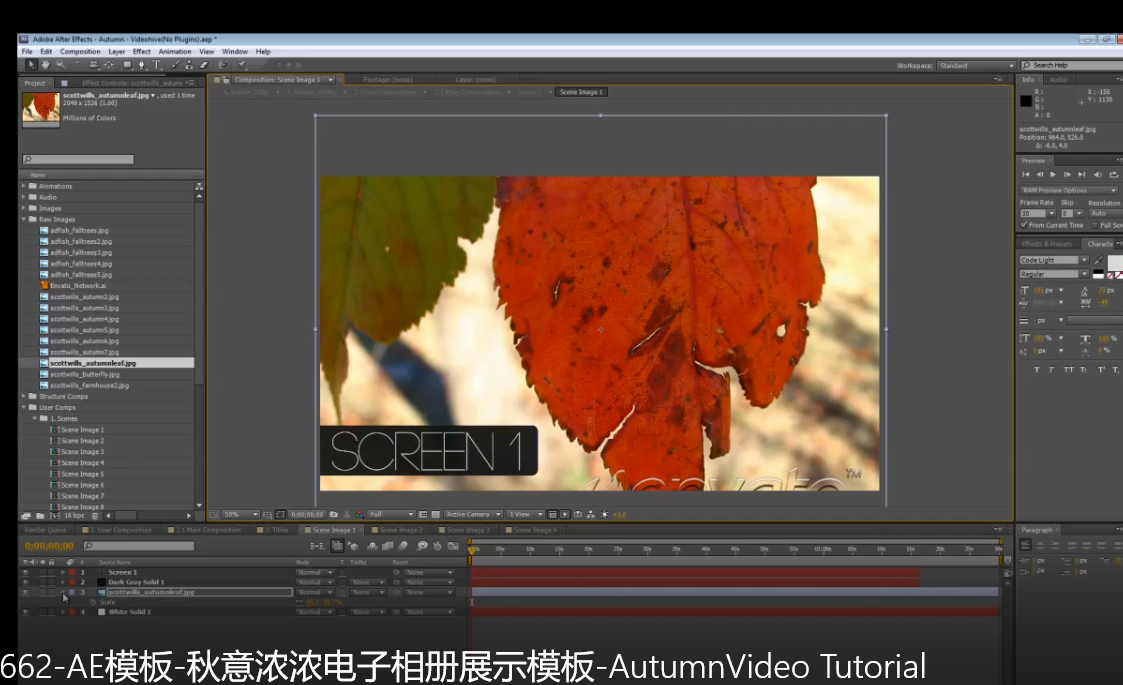Open the Code Light font family dropdown
The height and width of the screenshot is (685, 1123).
pyautogui.click(x=1054, y=260)
